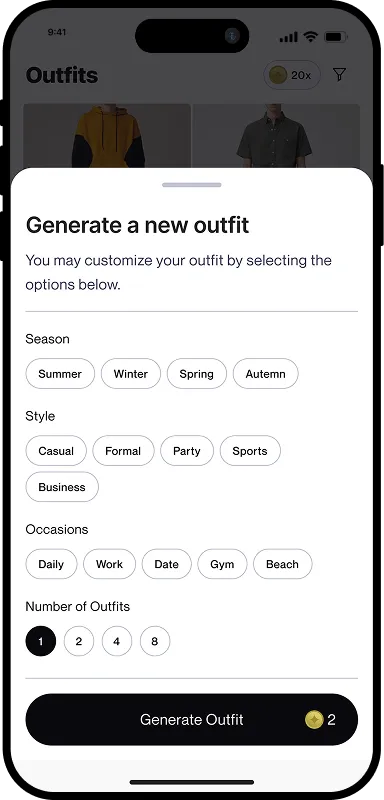The height and width of the screenshot is (800, 384).
Task: Open the dark shirt outfit thumbnail
Action: (x=276, y=136)
